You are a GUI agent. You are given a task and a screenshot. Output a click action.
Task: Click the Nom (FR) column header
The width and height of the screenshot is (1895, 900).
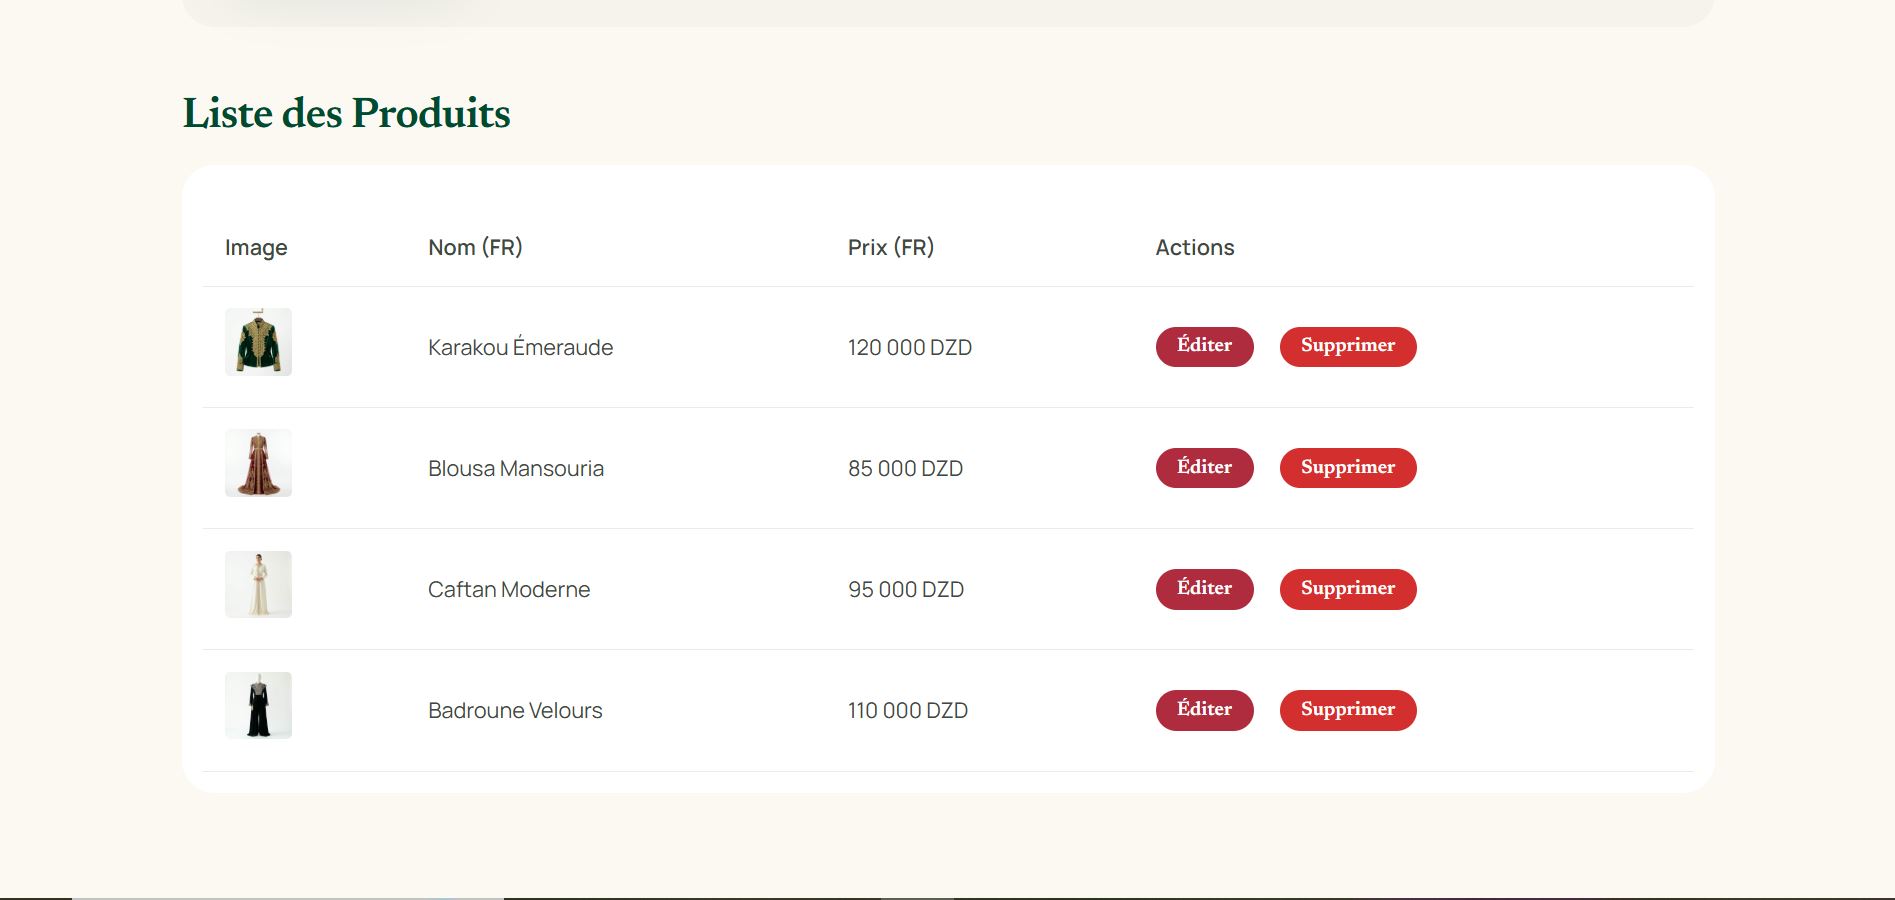click(x=475, y=247)
